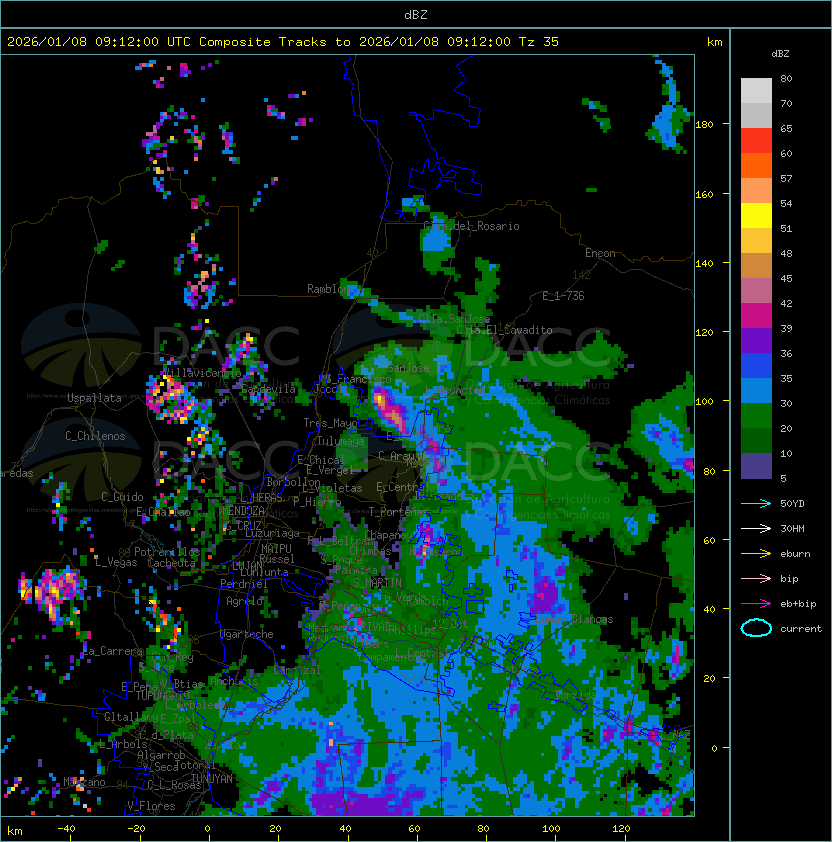This screenshot has width=832, height=842.
Task: Pick the bright green 20–30 dBZ swatch
Action: click(756, 415)
